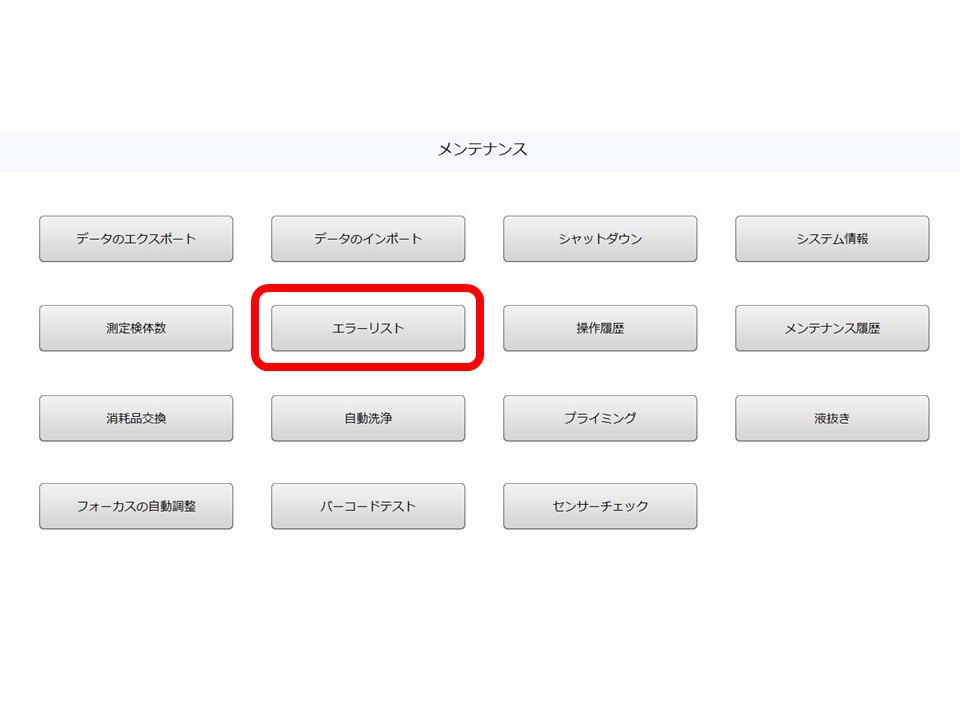Check the 操作履歴 operation history

coord(600,326)
